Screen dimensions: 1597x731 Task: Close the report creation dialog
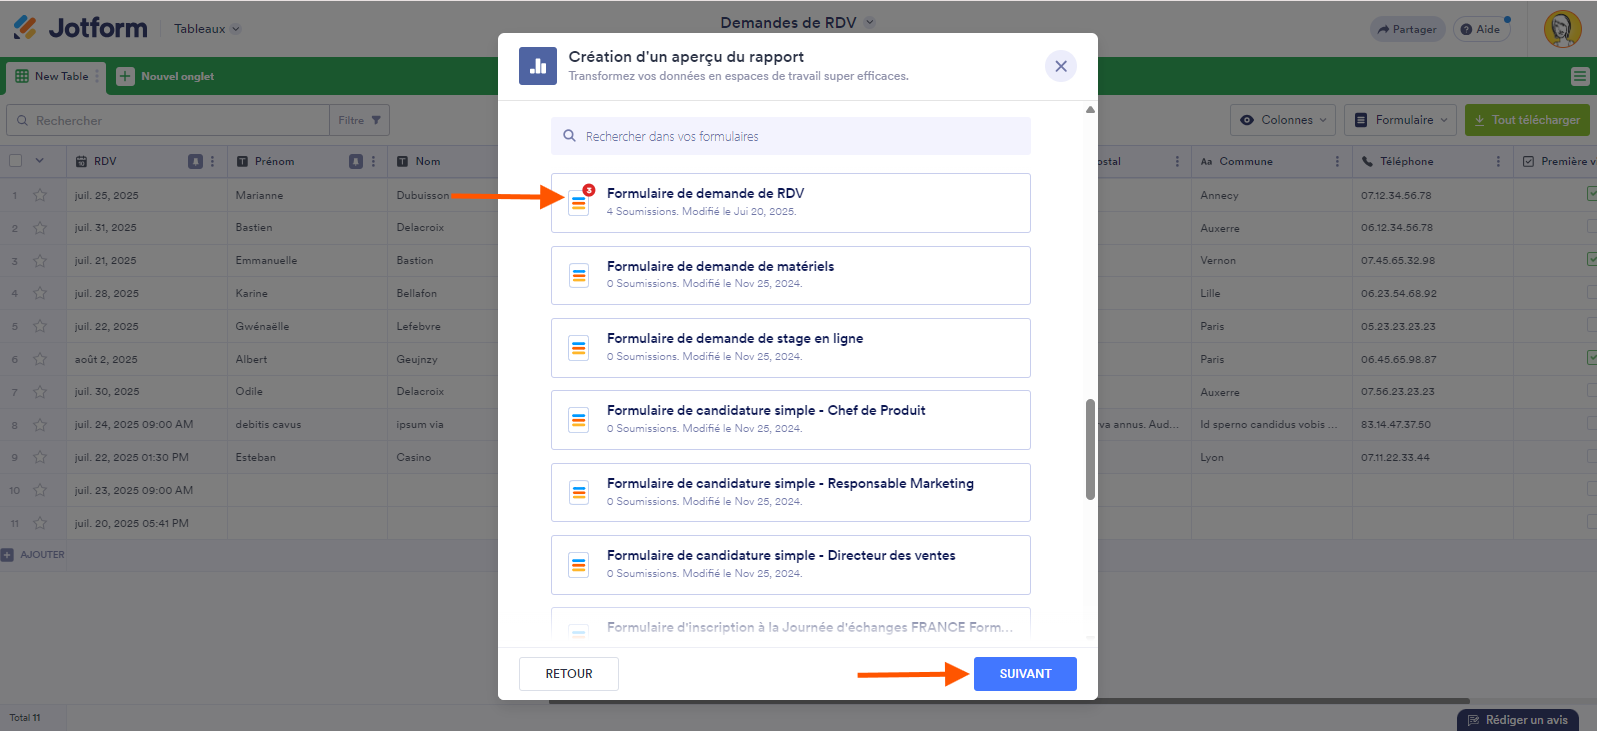point(1061,66)
